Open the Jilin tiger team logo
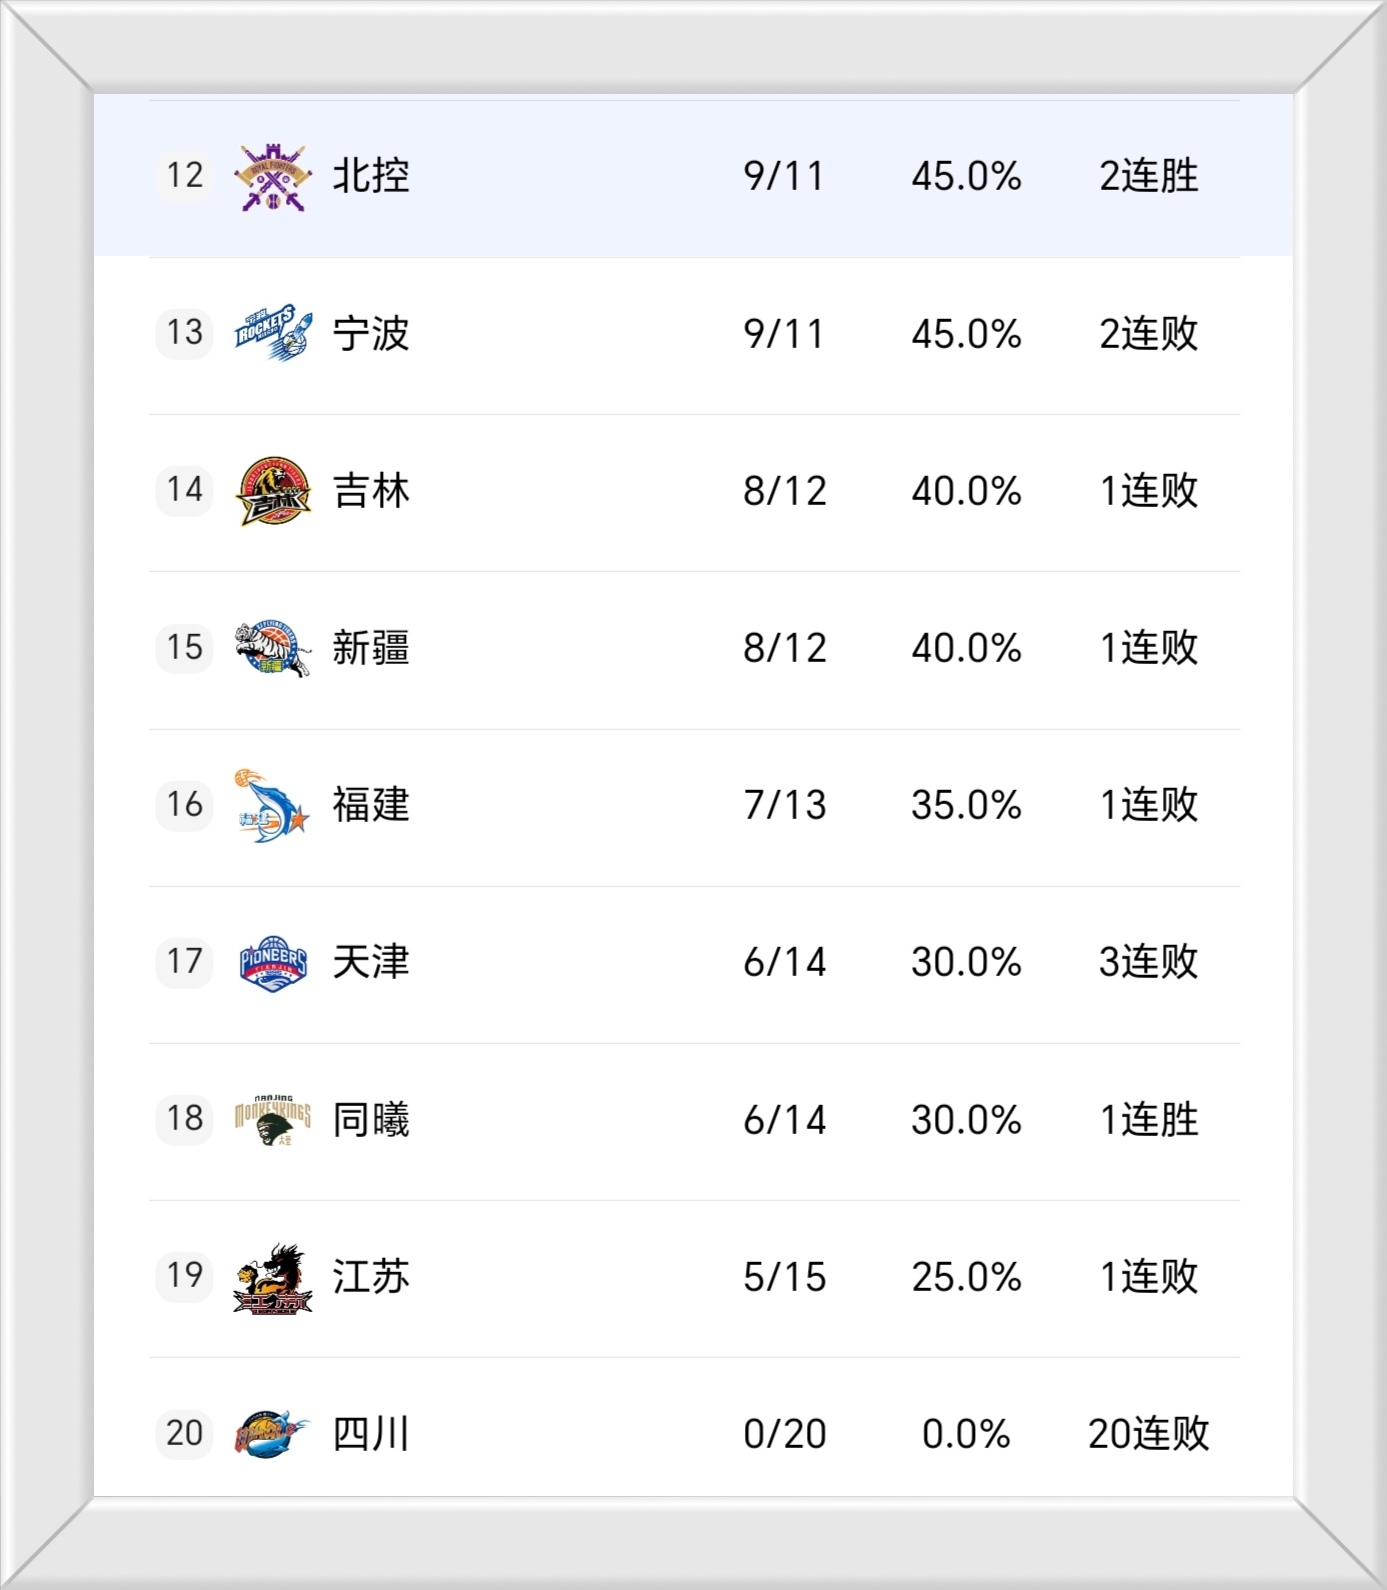1387x1590 pixels. click(273, 491)
